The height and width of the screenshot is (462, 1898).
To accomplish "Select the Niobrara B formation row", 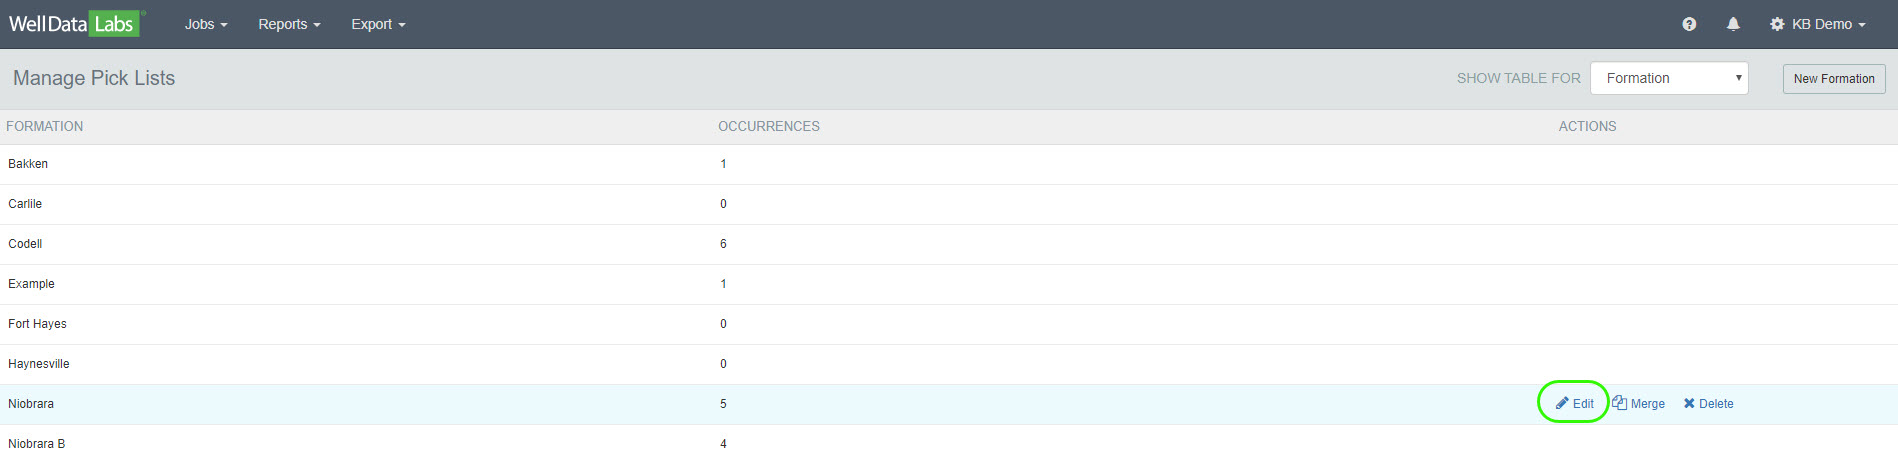I will click(x=36, y=444).
